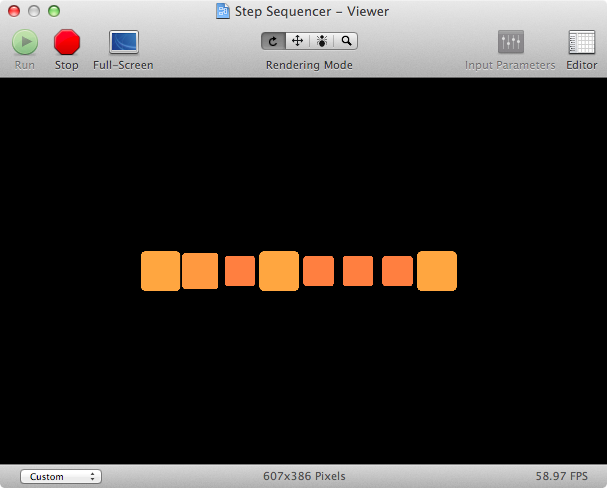Click the seventh small orange step square
Image resolution: width=607 pixels, height=488 pixels.
[x=398, y=271]
